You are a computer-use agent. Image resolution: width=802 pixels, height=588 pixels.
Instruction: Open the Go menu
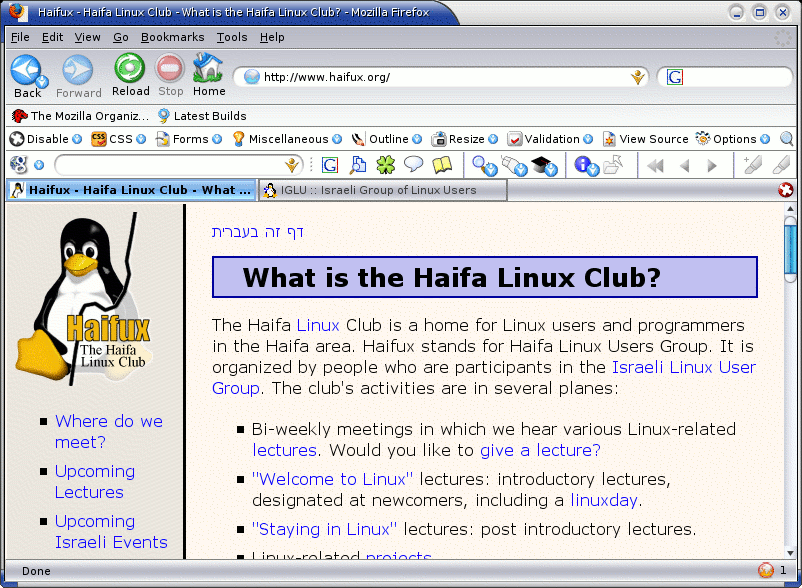[x=121, y=37]
